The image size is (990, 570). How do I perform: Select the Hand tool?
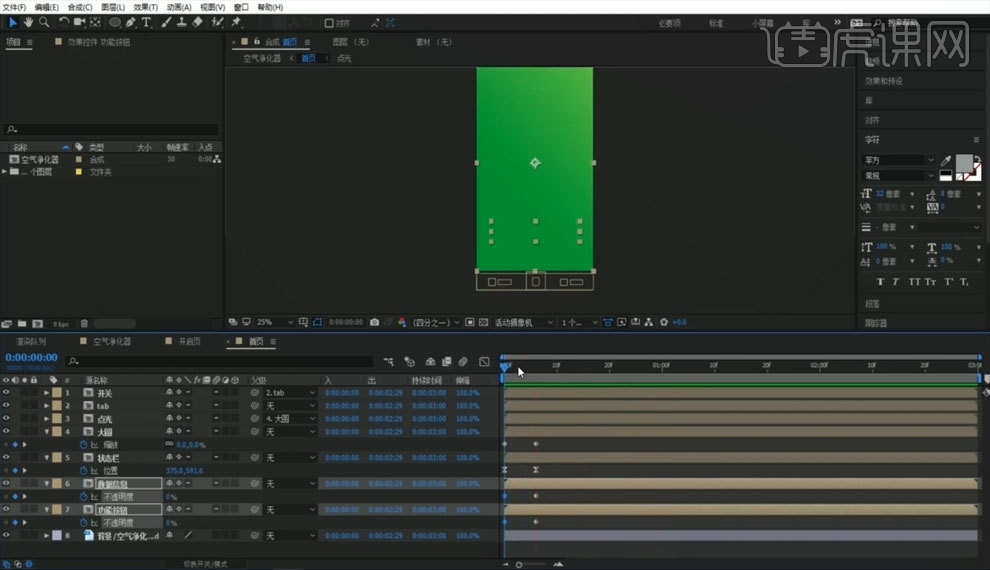pos(28,23)
